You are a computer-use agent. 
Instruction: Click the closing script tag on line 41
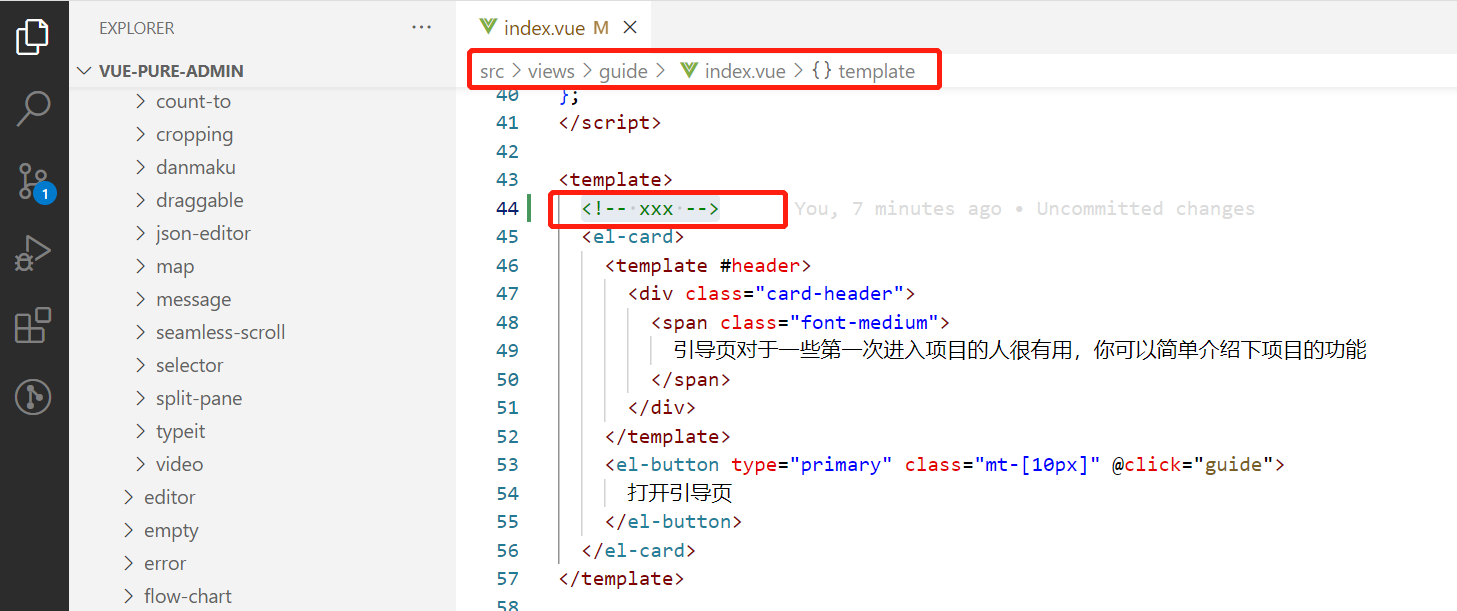pyautogui.click(x=610, y=123)
